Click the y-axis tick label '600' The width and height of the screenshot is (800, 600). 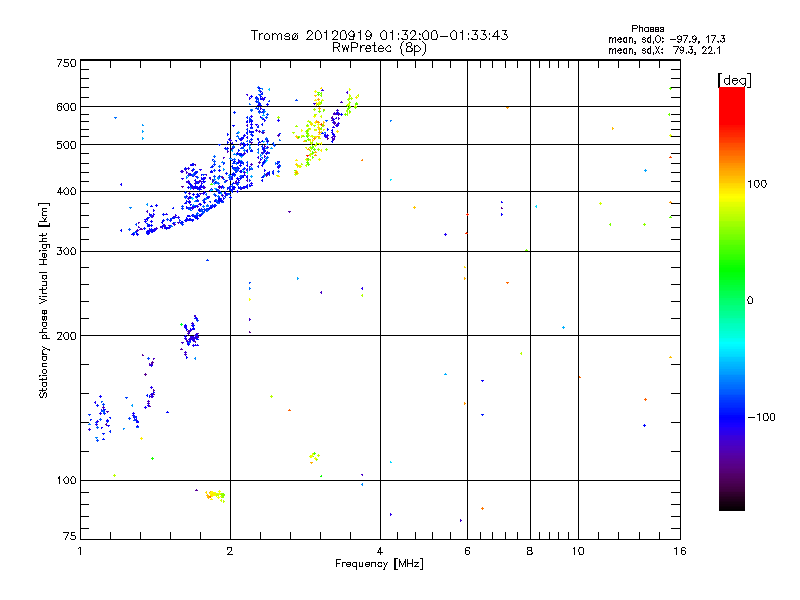pos(66,107)
